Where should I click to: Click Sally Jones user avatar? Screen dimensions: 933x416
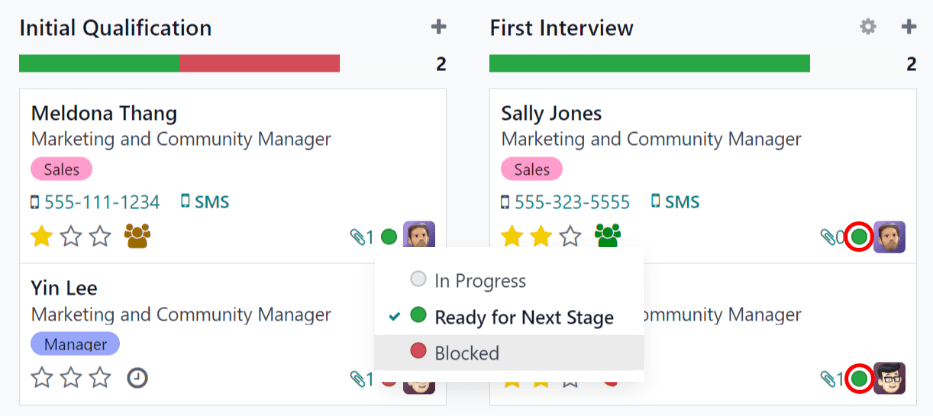889,237
